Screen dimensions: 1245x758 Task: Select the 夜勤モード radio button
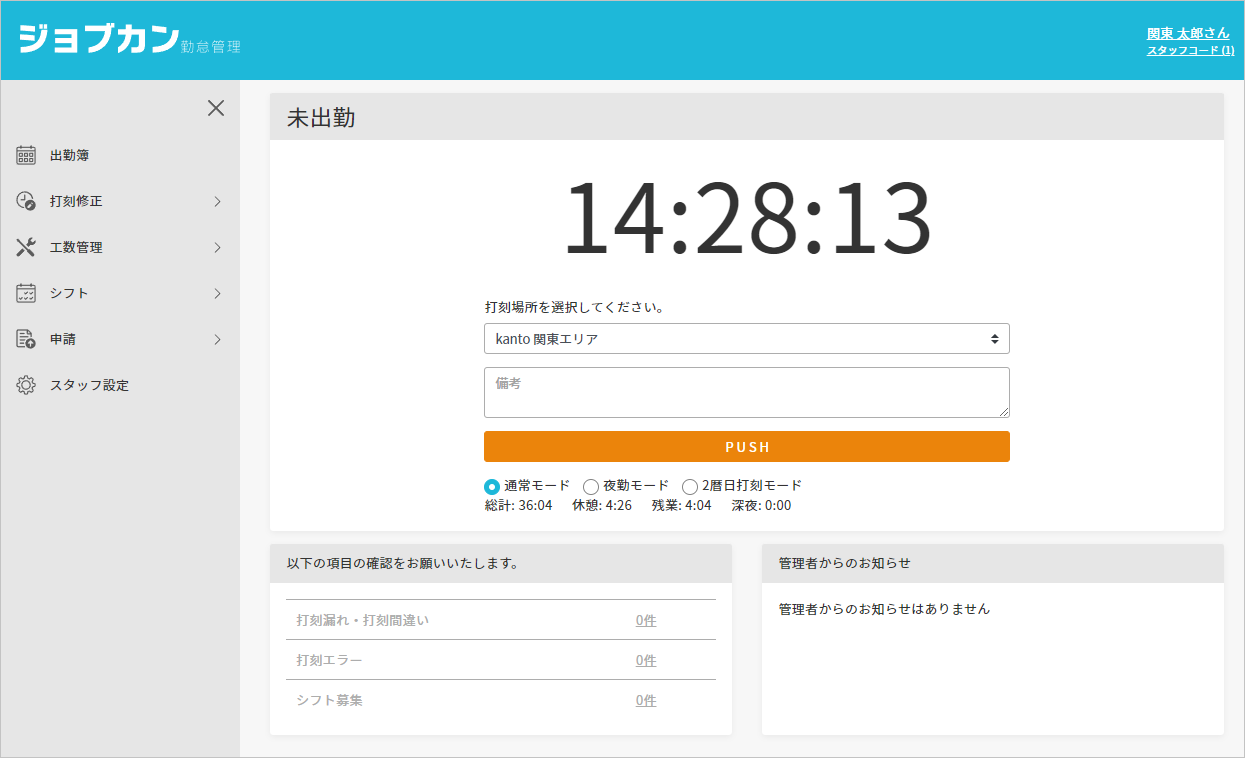point(591,486)
